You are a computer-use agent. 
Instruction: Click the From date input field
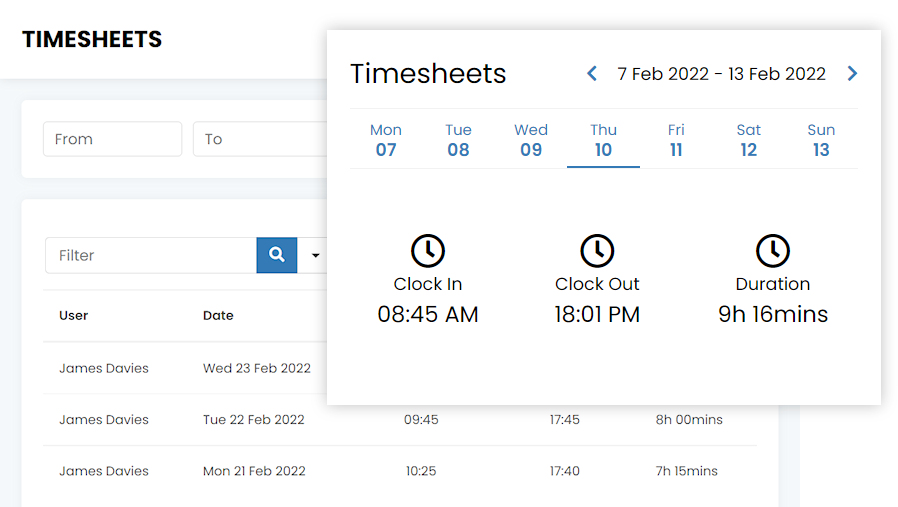coord(112,139)
